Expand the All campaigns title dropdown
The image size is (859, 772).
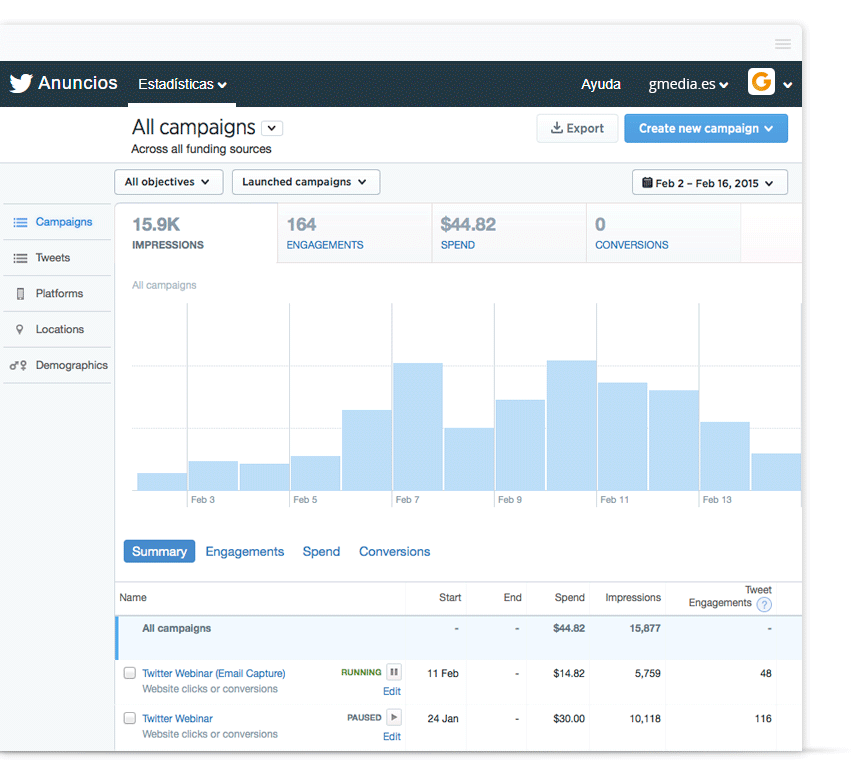click(x=272, y=128)
